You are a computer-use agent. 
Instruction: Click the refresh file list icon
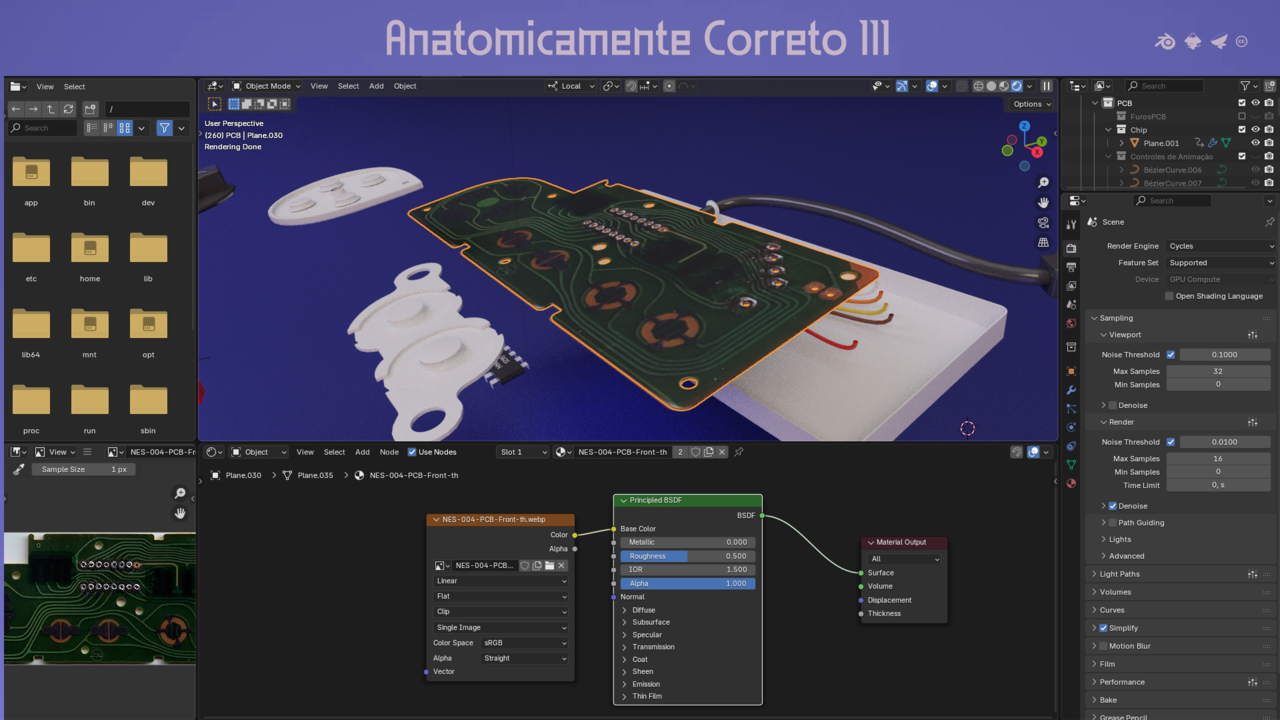(68, 109)
